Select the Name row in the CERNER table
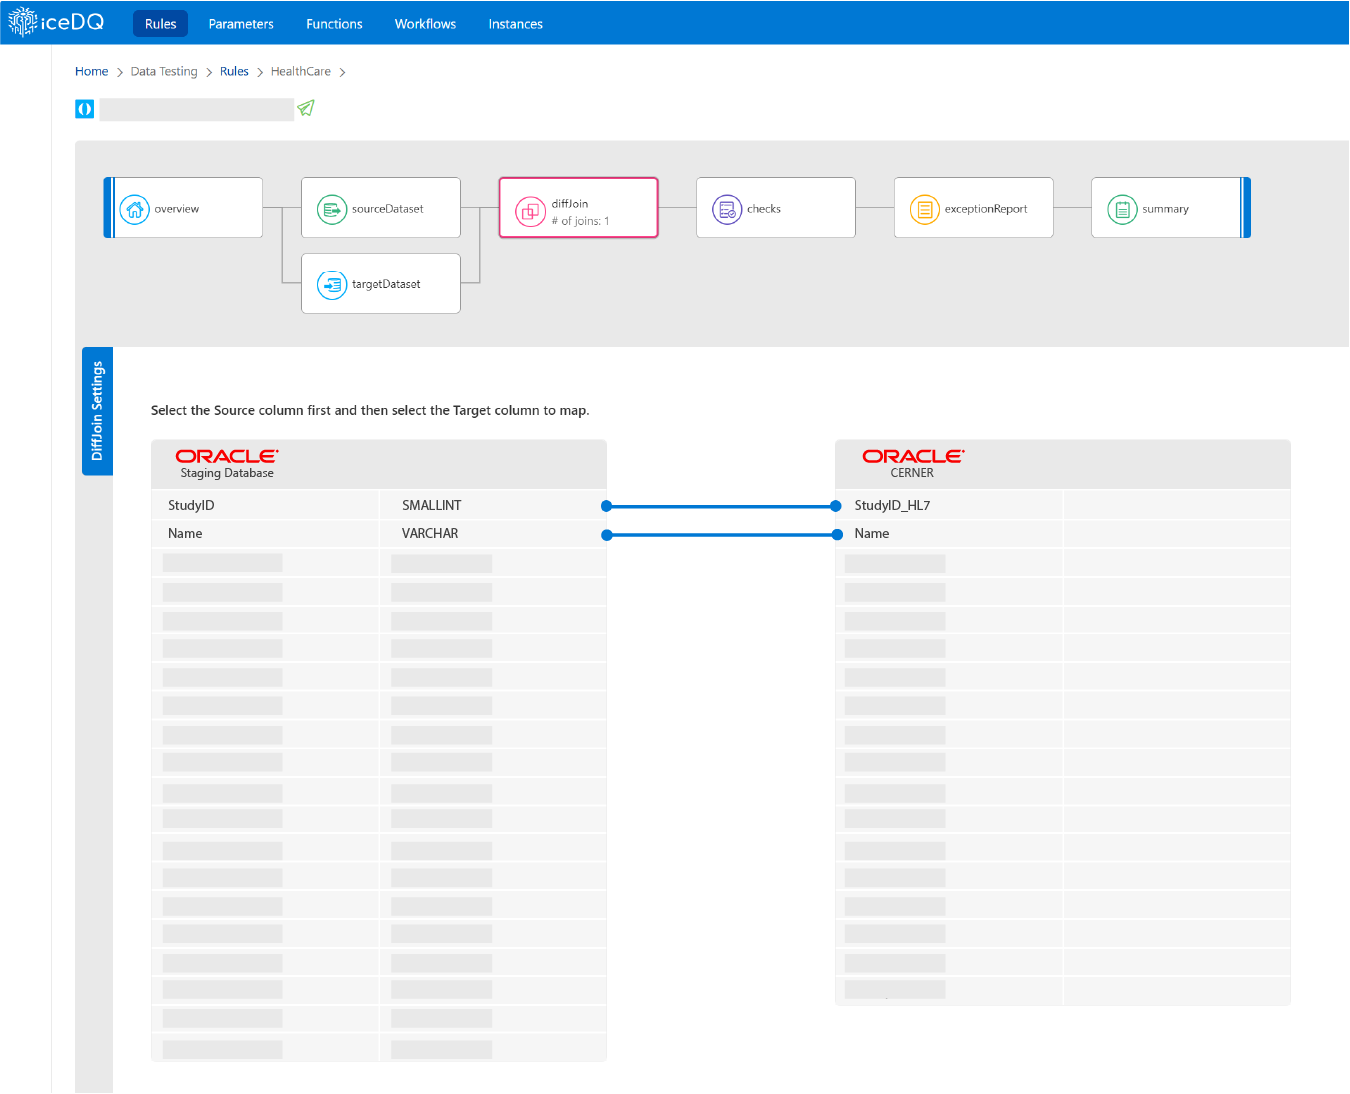 pyautogui.click(x=871, y=533)
